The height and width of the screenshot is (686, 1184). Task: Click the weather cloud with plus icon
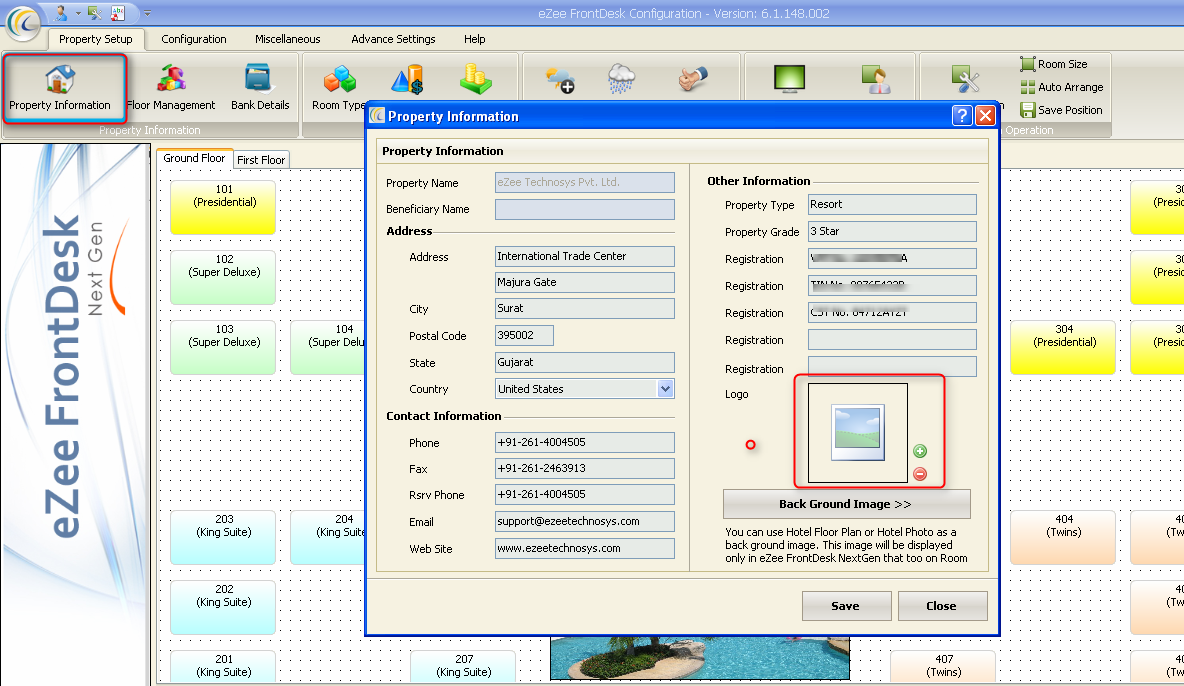560,79
